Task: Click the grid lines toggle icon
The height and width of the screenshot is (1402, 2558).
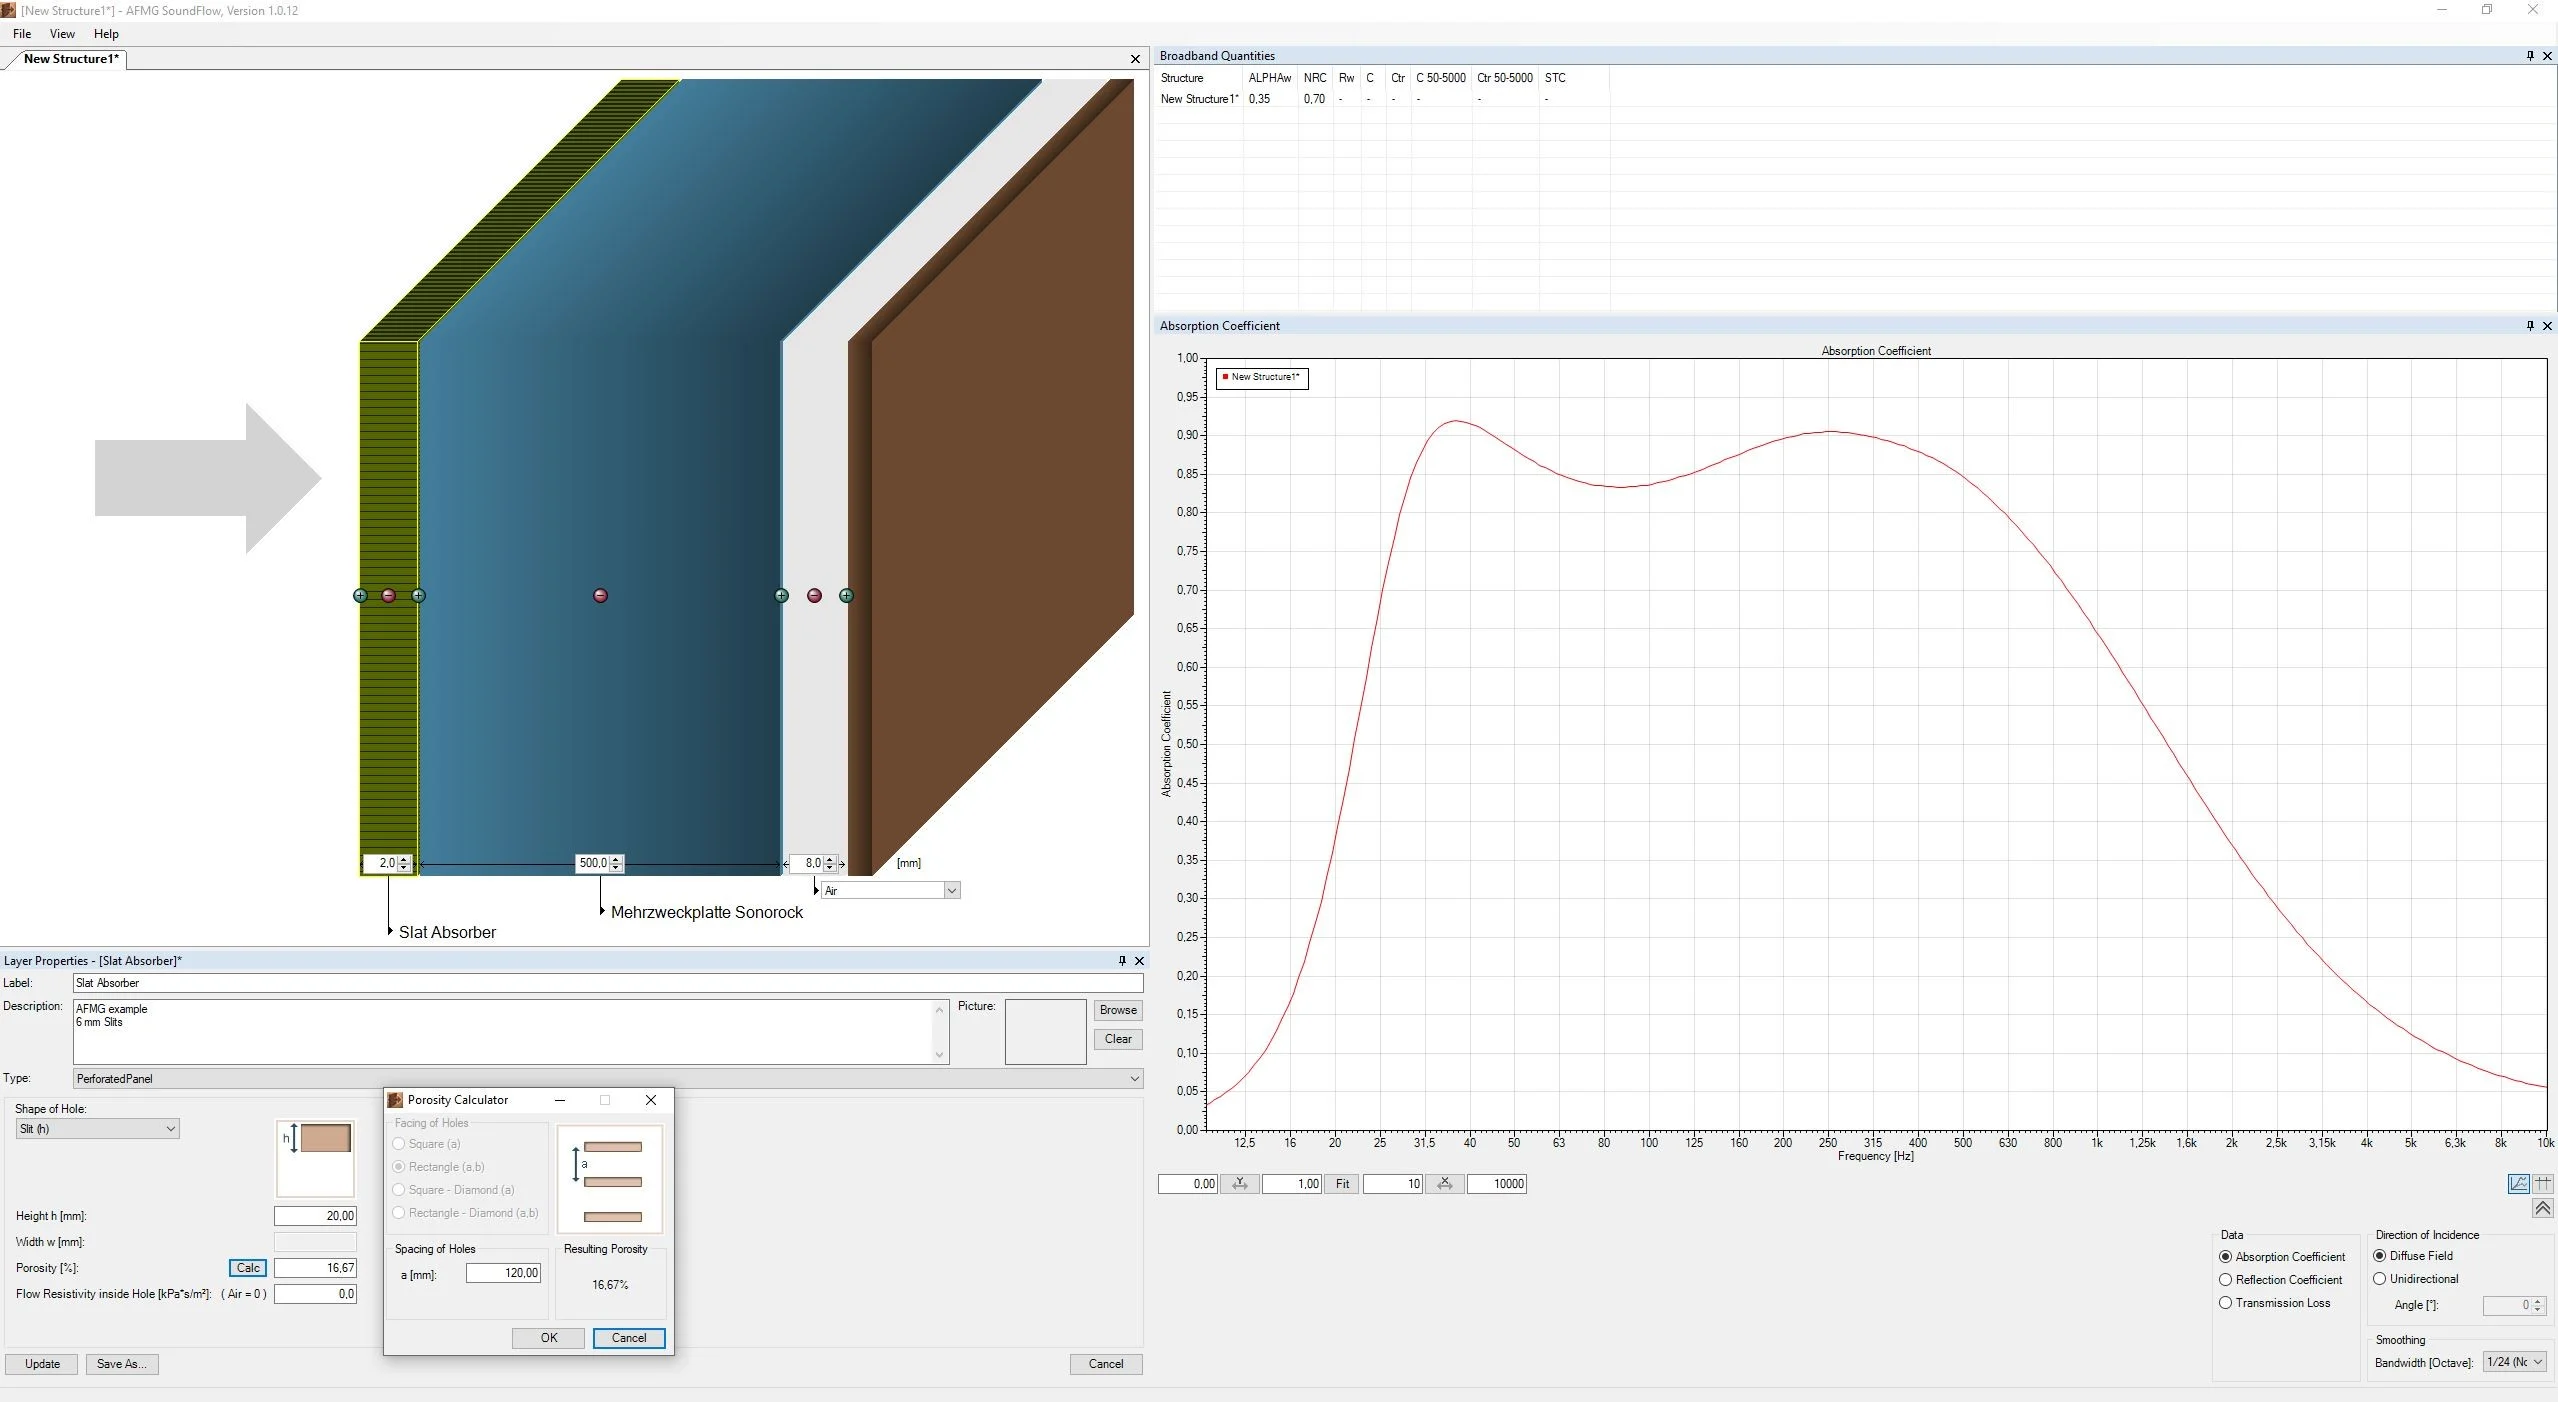Action: coord(2543,1184)
